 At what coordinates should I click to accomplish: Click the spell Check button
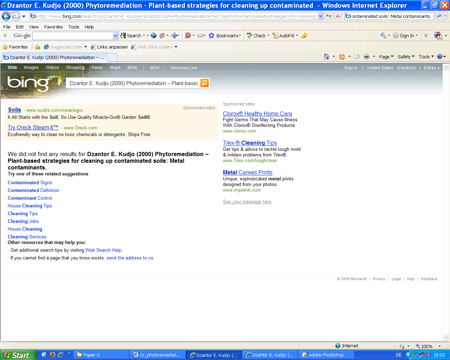click(256, 36)
